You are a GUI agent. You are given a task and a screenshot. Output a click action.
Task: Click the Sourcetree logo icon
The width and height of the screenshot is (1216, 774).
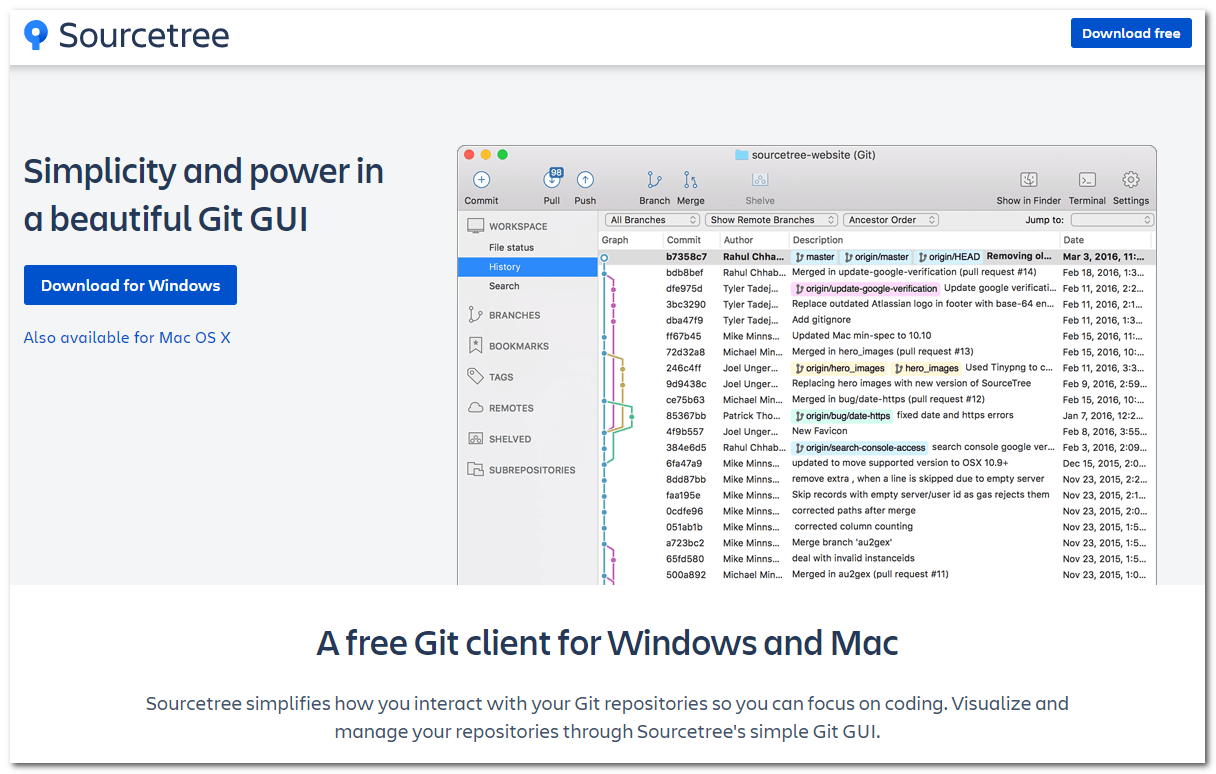pyautogui.click(x=36, y=35)
